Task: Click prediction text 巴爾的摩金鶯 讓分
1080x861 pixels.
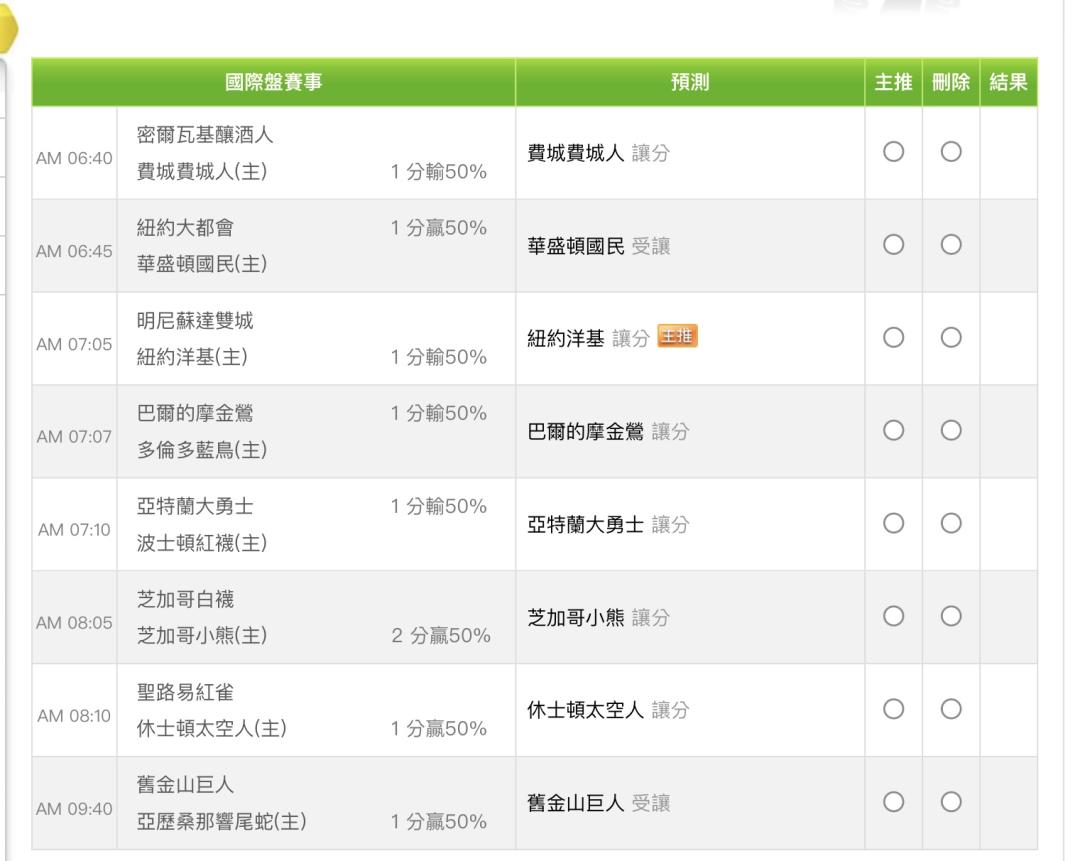Action: (x=608, y=432)
